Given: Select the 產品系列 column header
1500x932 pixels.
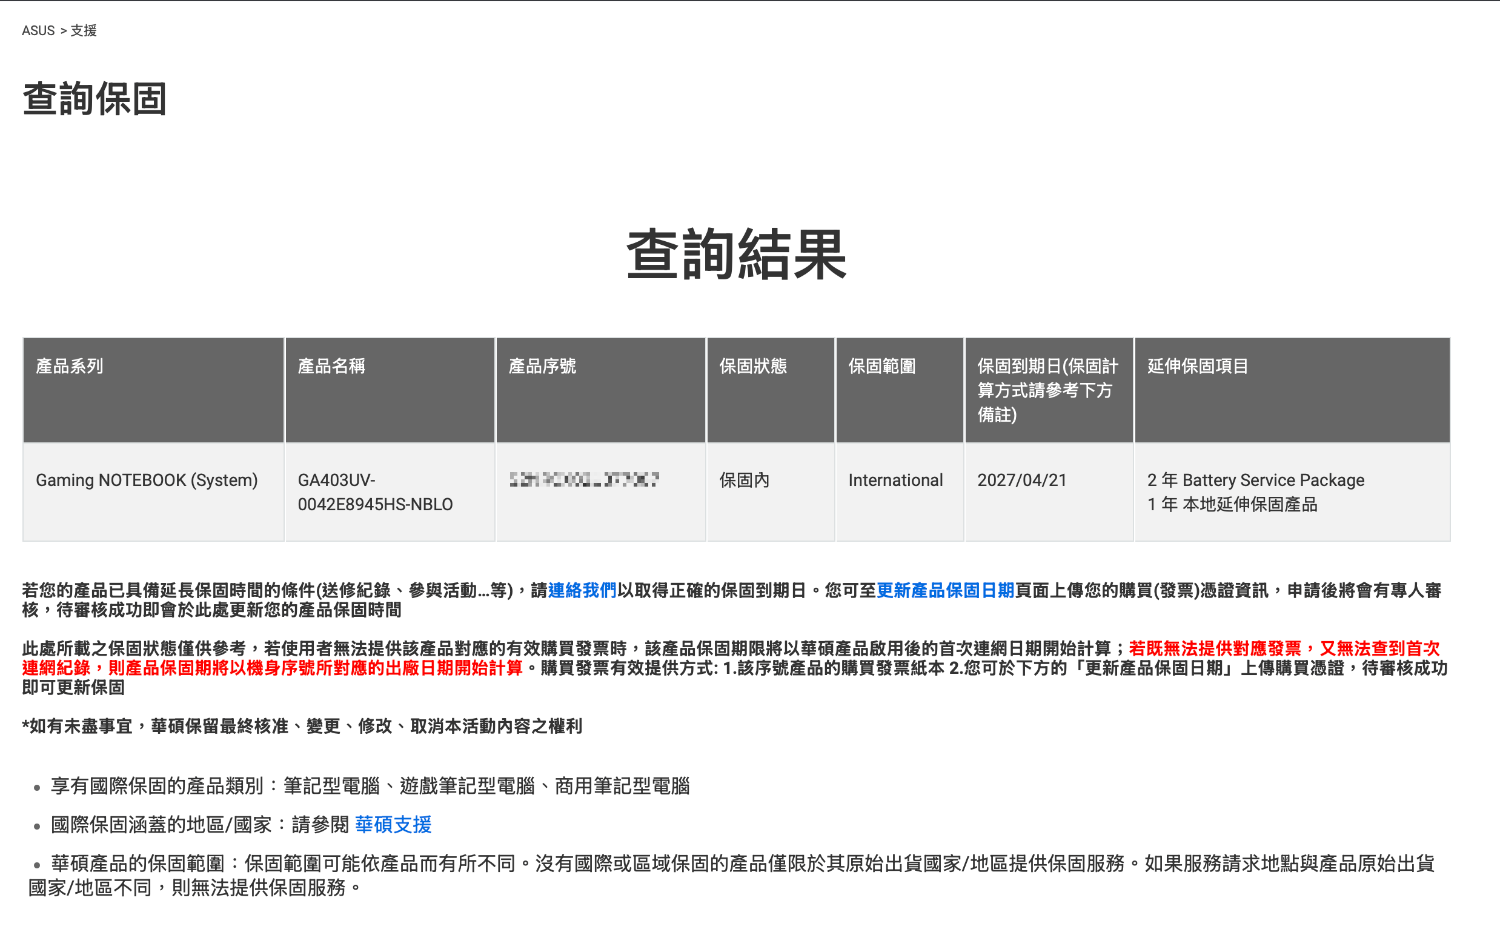Looking at the screenshot, I should click(x=70, y=367).
